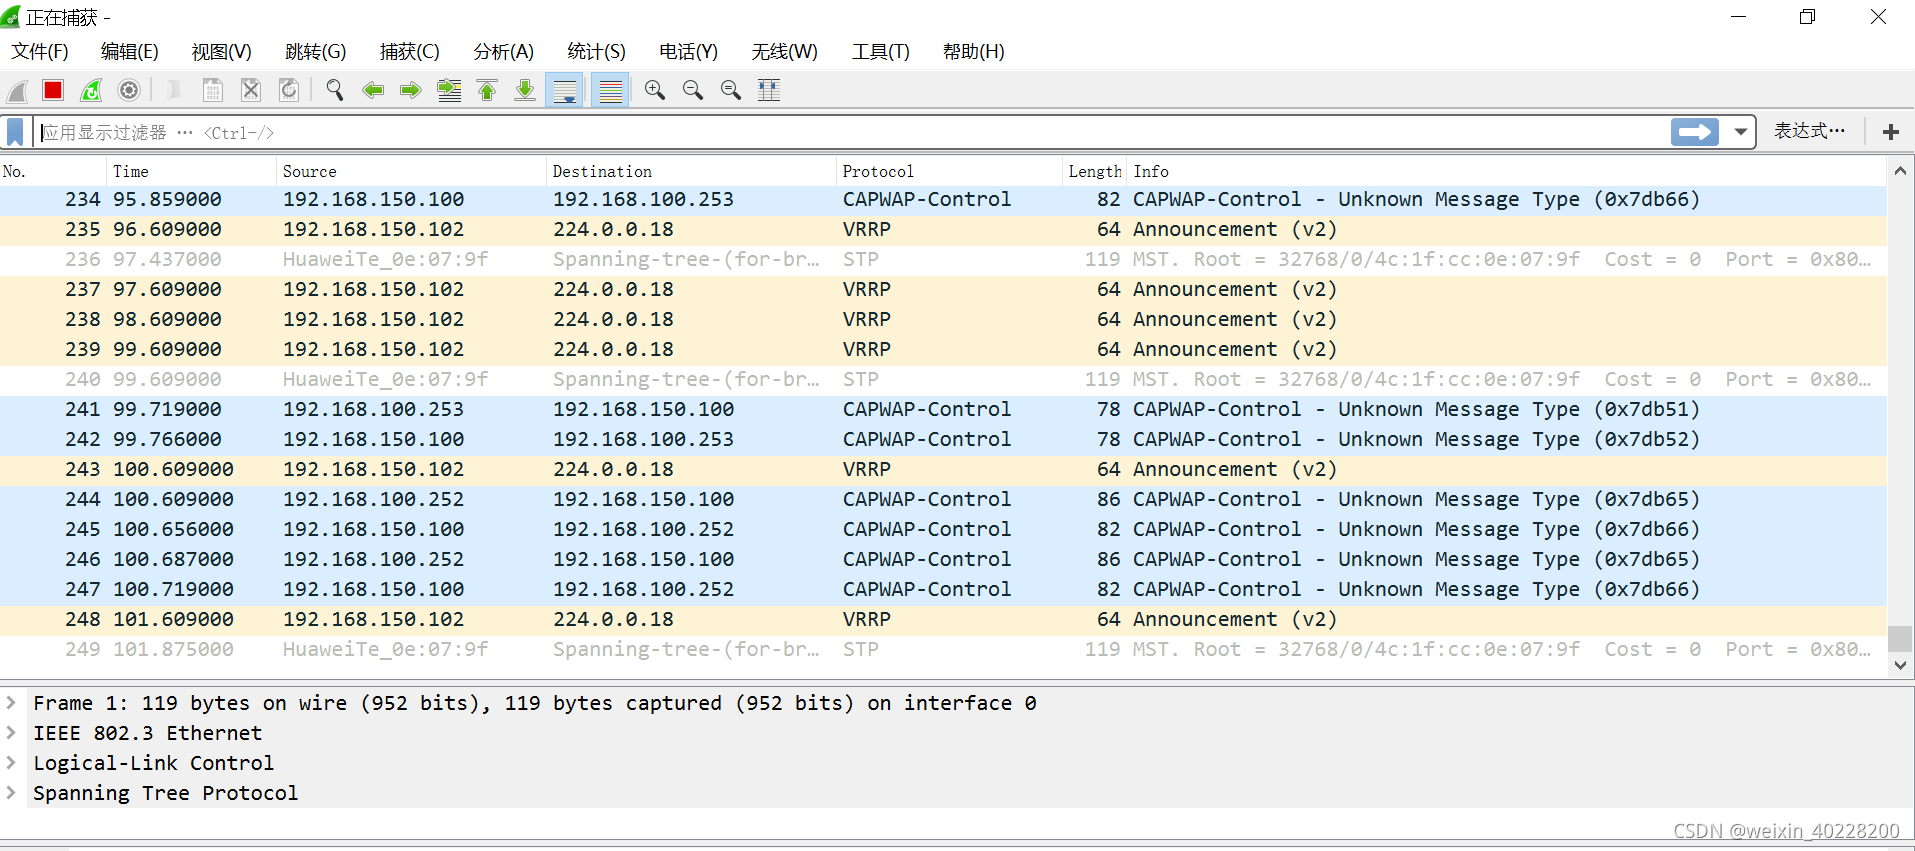The height and width of the screenshot is (851, 1915).
Task: Apply the display filter arrow button
Action: [x=1695, y=132]
